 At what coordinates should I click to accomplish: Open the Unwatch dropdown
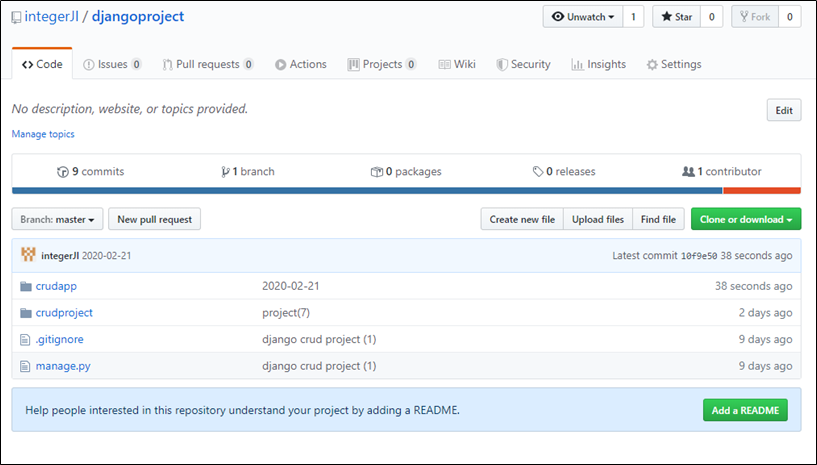[583, 17]
